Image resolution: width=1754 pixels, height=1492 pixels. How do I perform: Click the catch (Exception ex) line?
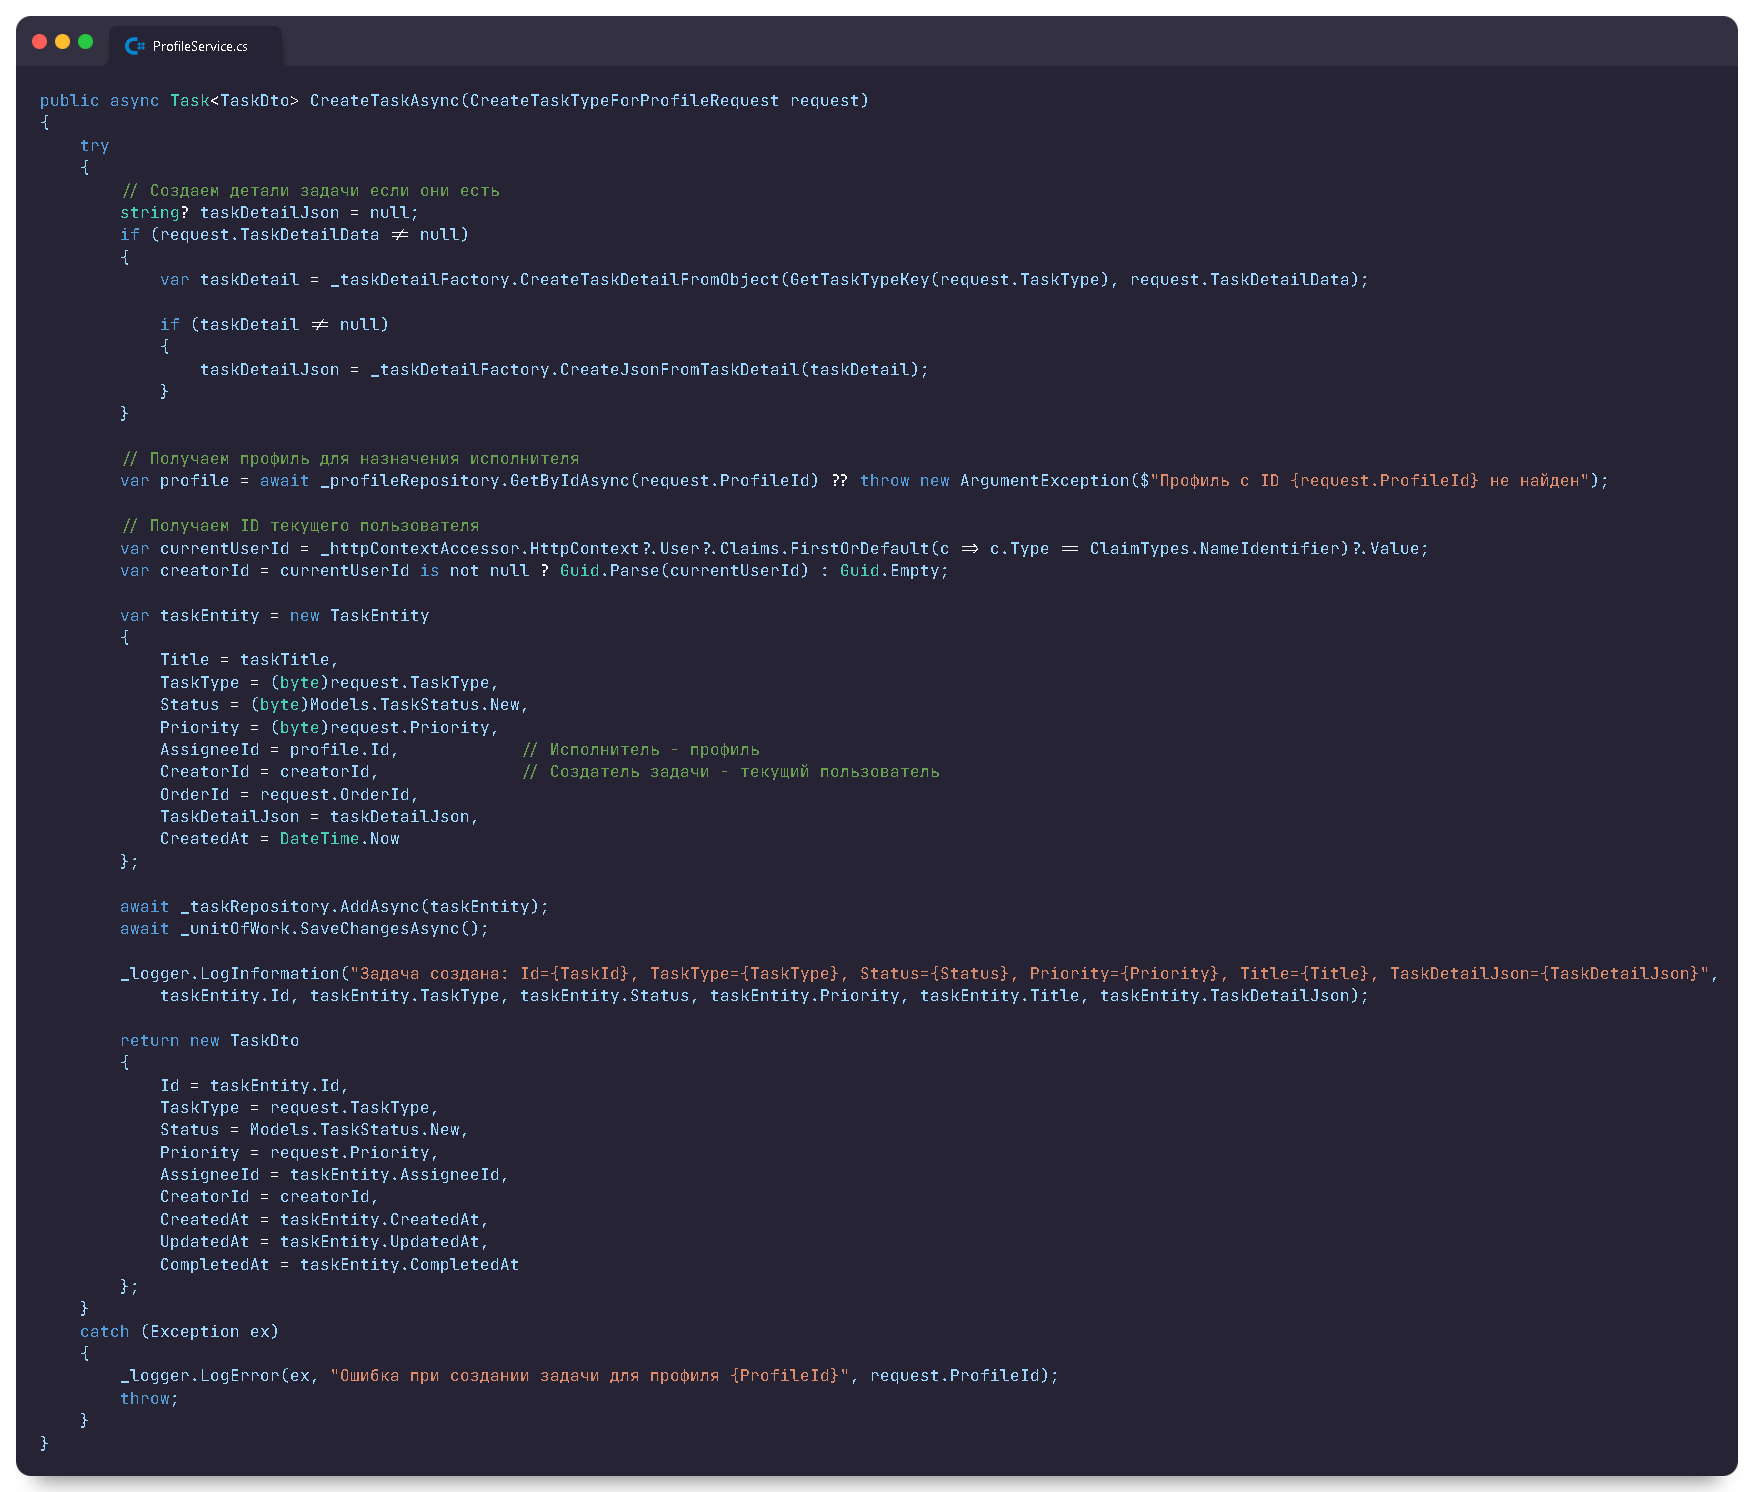click(x=180, y=1331)
